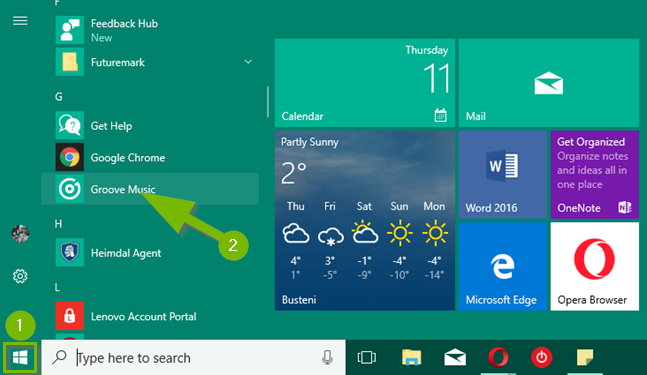Expand the Futuremark folder chevron
The image size is (647, 375).
[248, 62]
